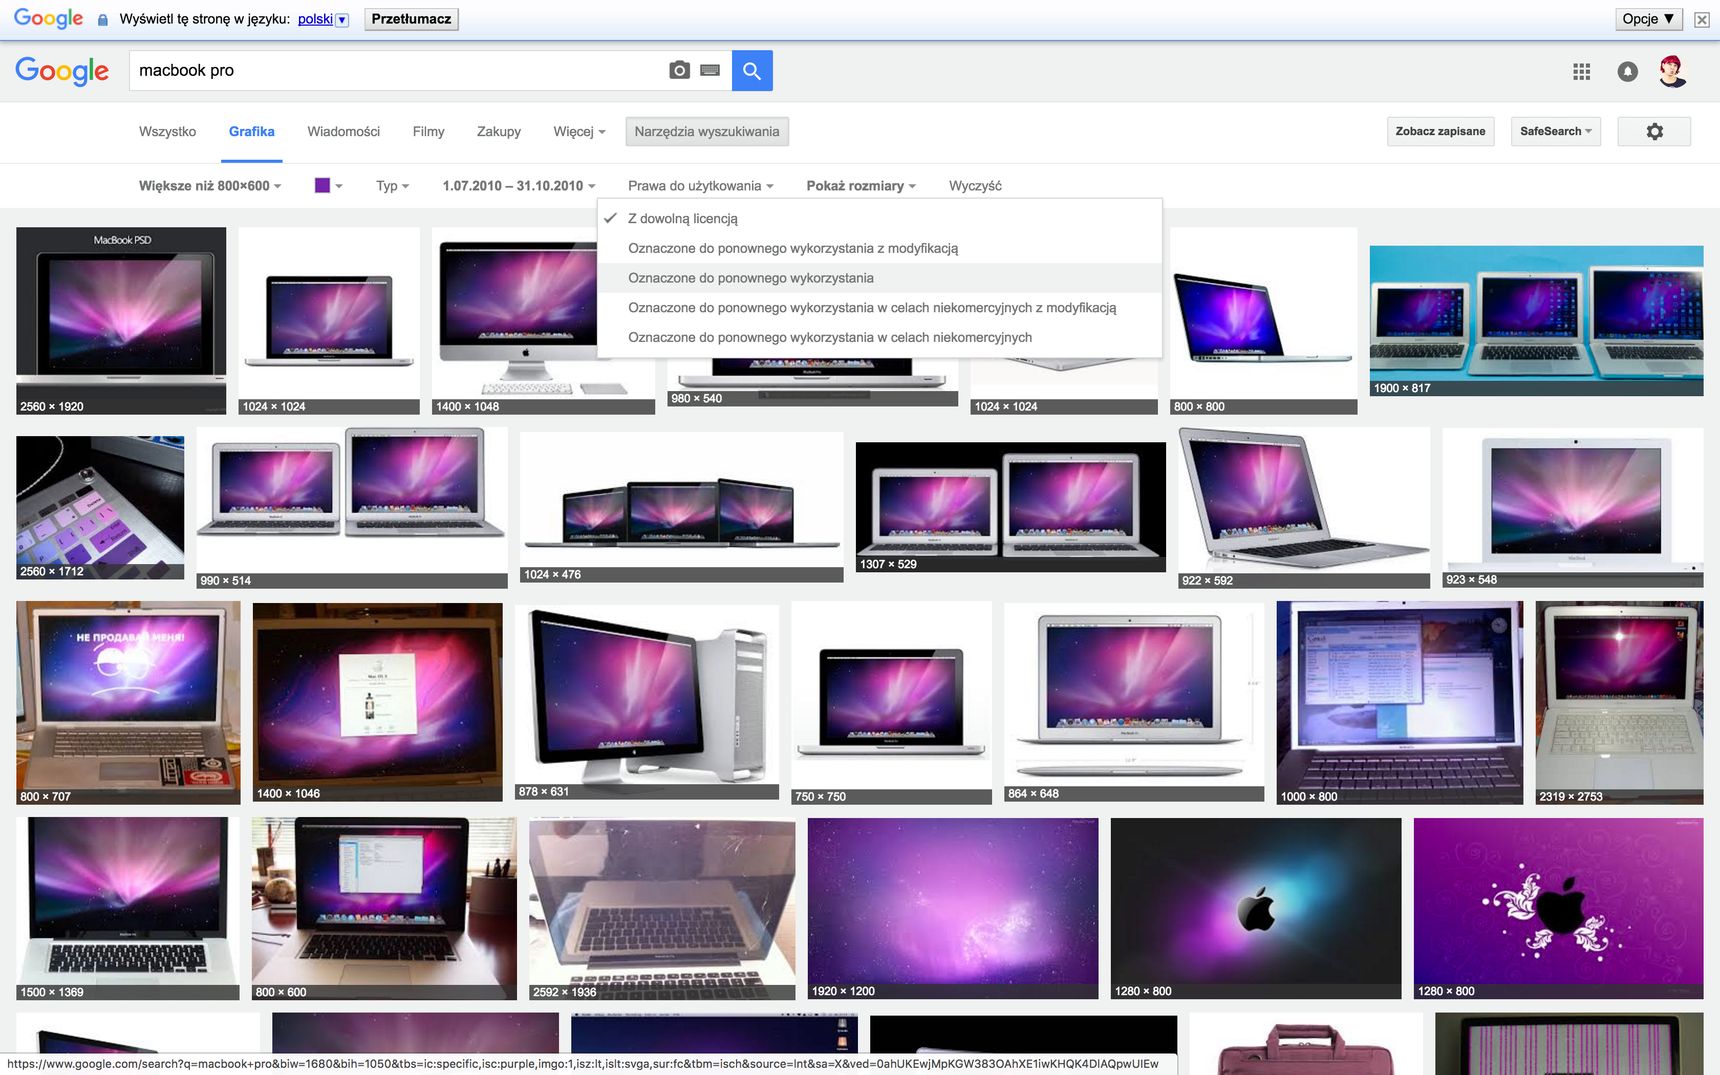Open the on-screen keyboard icon
The height and width of the screenshot is (1075, 1720).
710,70
